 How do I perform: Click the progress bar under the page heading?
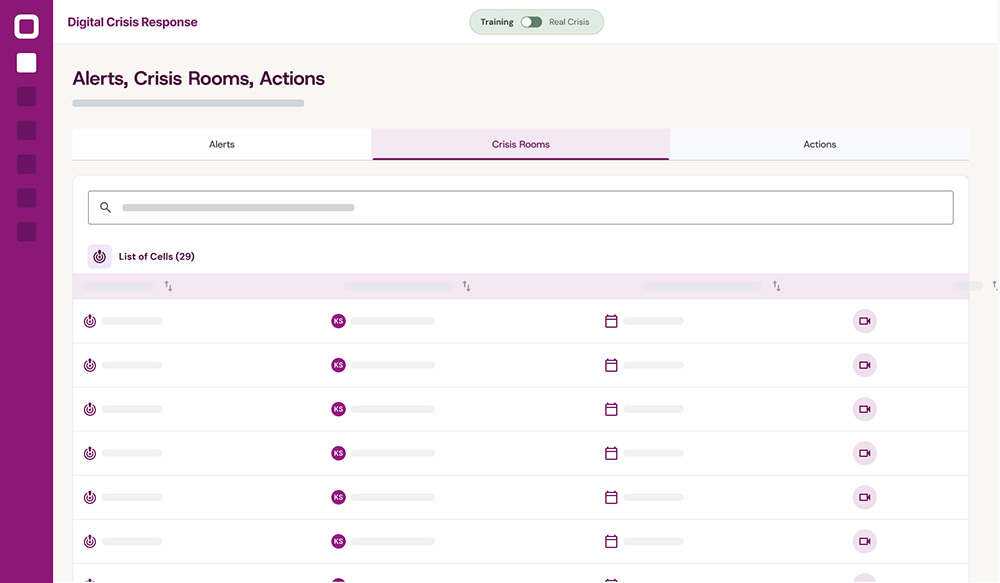187,102
